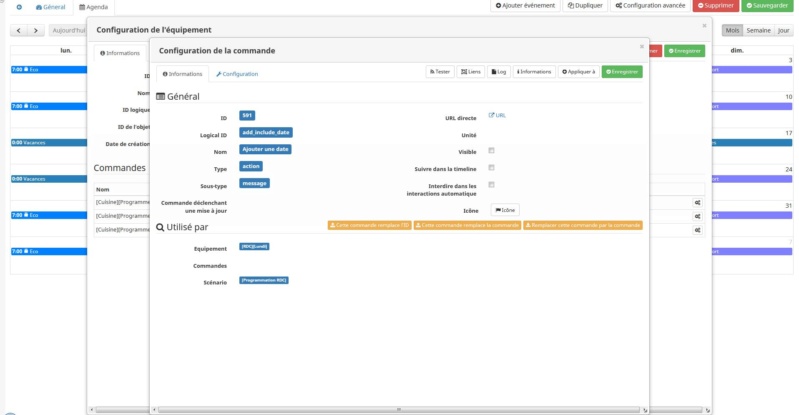Image resolution: width=799 pixels, height=415 pixels.
Task: Open the Liens link graph button
Action: coord(471,72)
